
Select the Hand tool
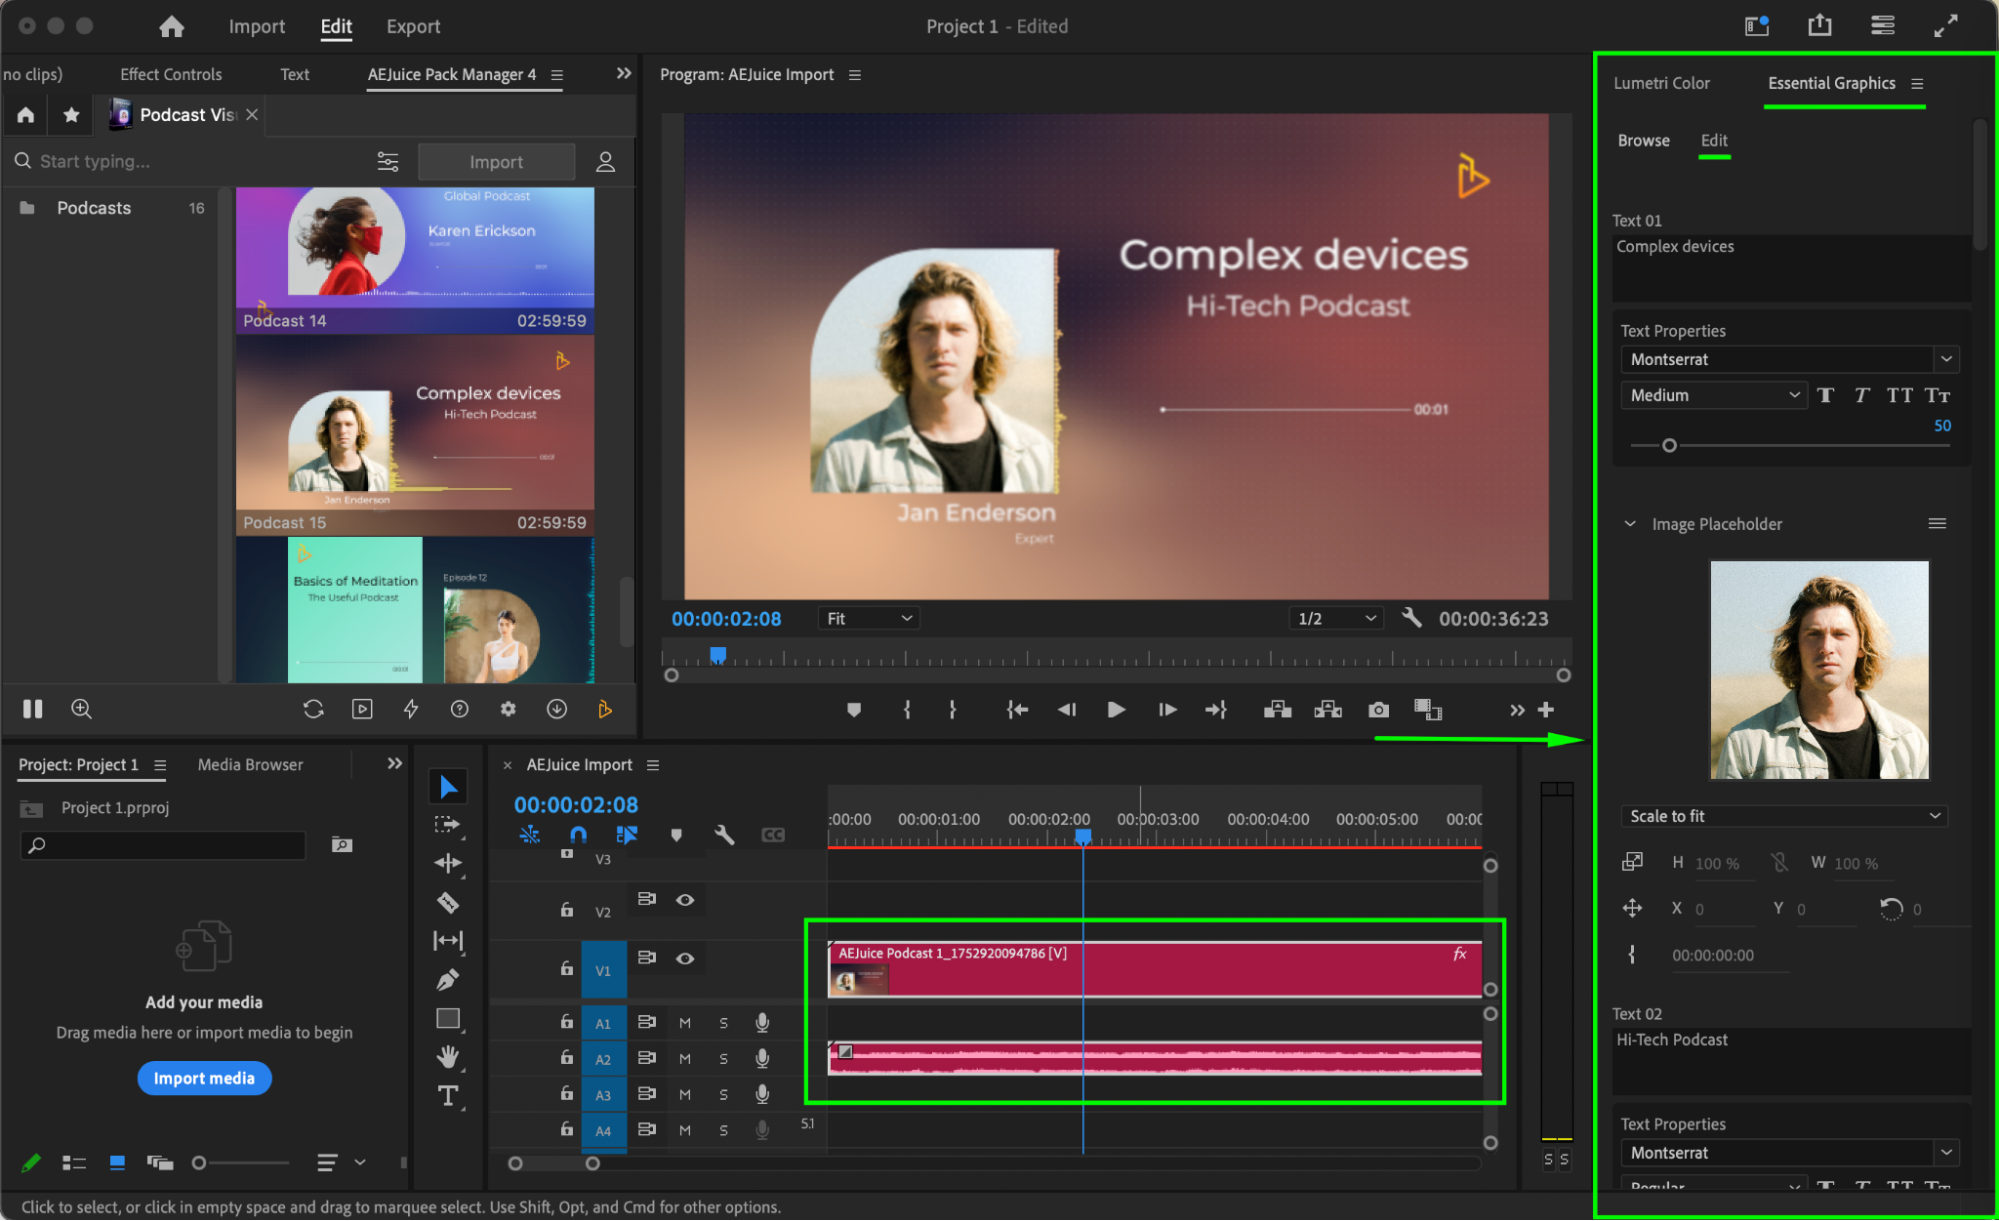pos(448,1057)
